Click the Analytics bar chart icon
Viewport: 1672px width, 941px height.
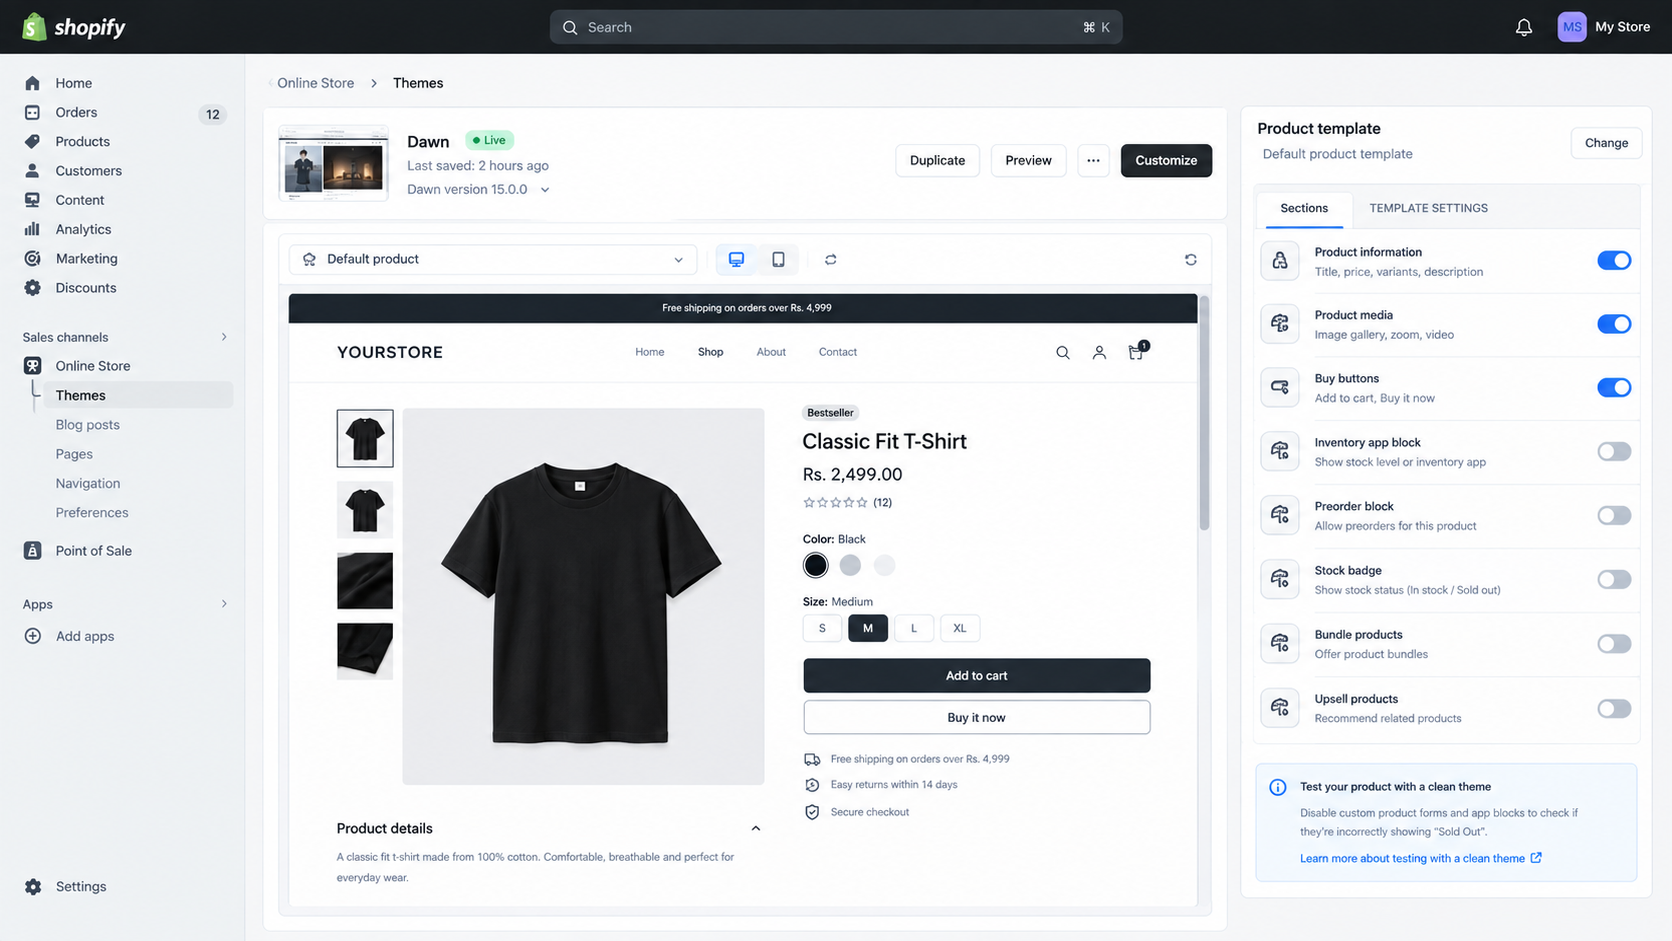[x=33, y=229]
